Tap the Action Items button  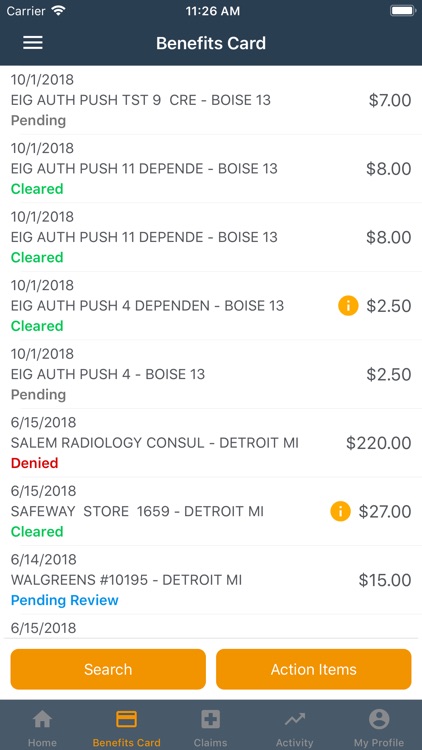(x=313, y=669)
